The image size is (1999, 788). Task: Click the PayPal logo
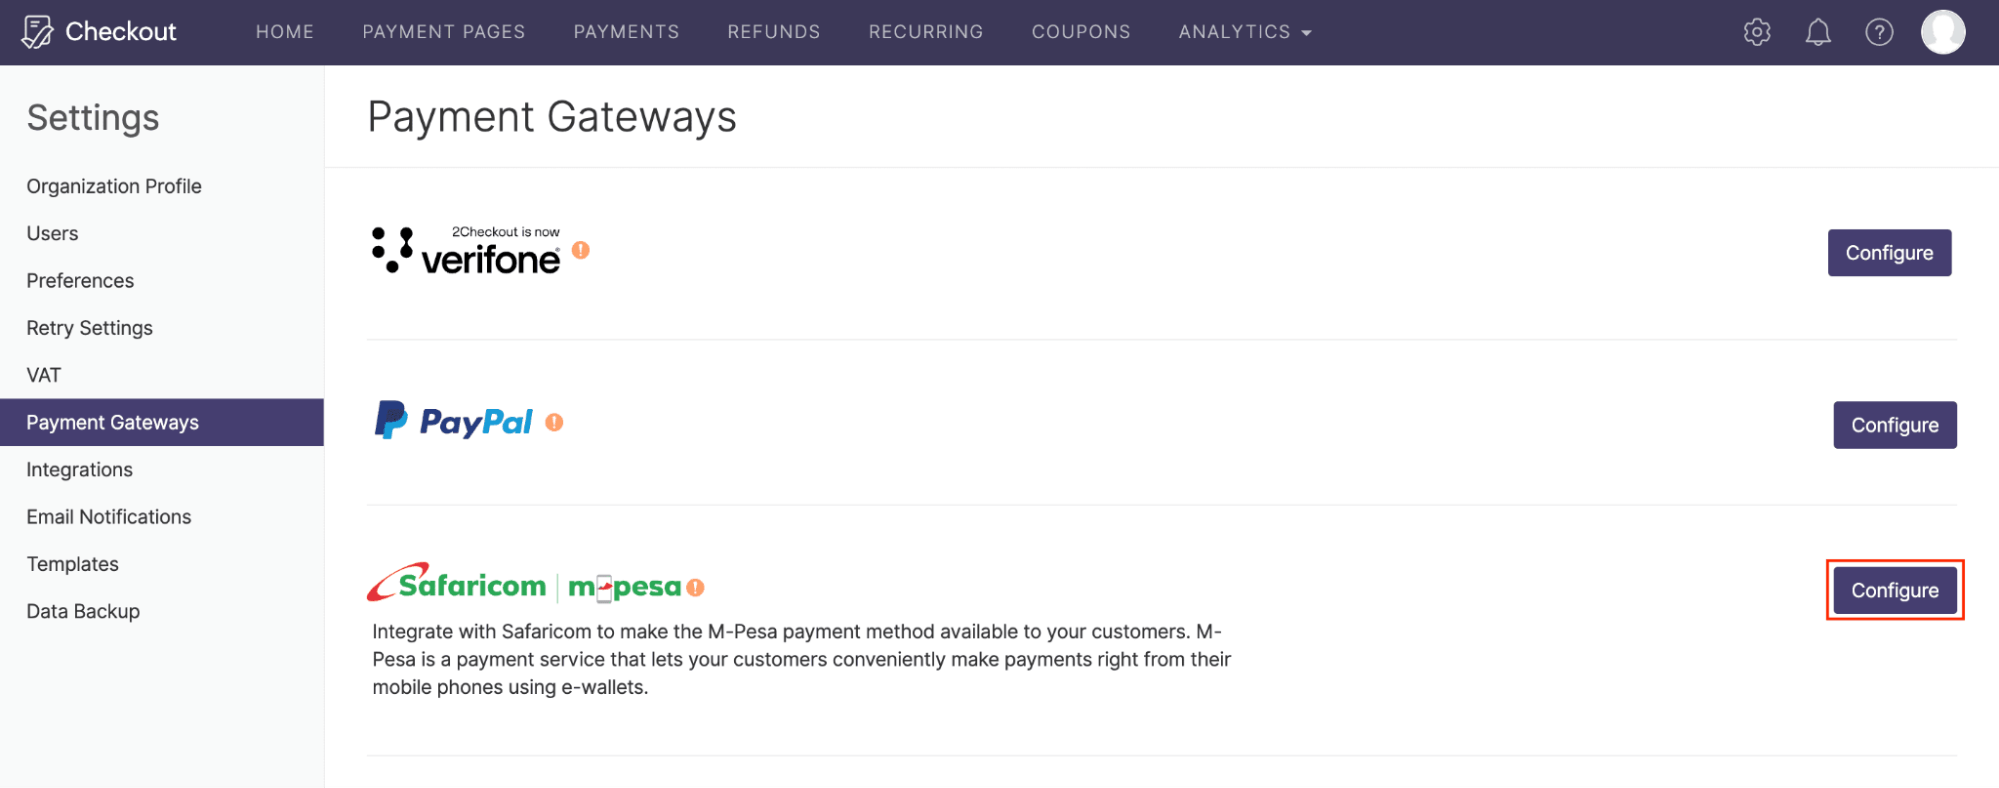pos(453,421)
